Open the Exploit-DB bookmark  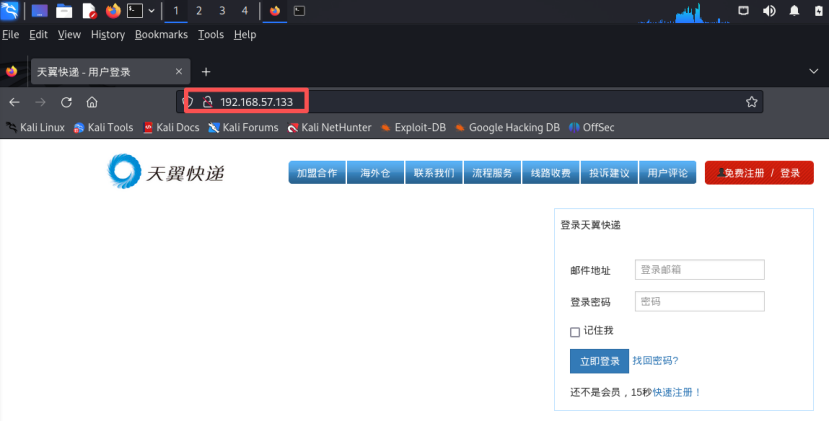(413, 127)
